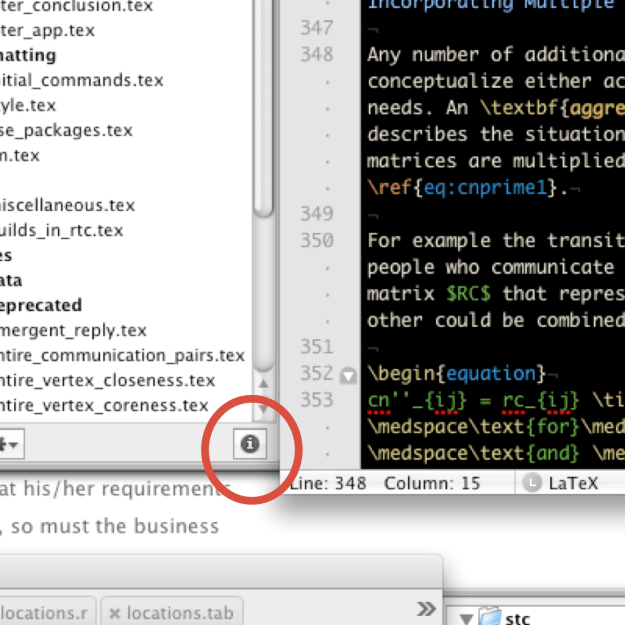Click \textbf command in editor
Screen dimensions: 625x625
521,108
